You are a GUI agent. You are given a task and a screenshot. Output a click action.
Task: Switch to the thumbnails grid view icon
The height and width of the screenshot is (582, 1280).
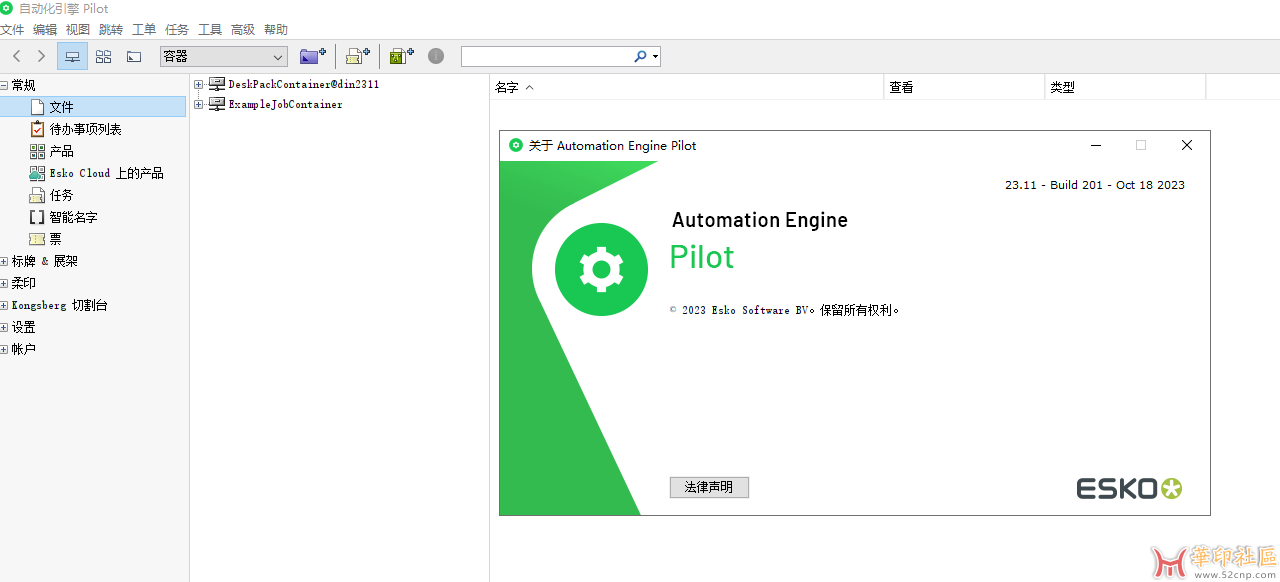pyautogui.click(x=103, y=56)
